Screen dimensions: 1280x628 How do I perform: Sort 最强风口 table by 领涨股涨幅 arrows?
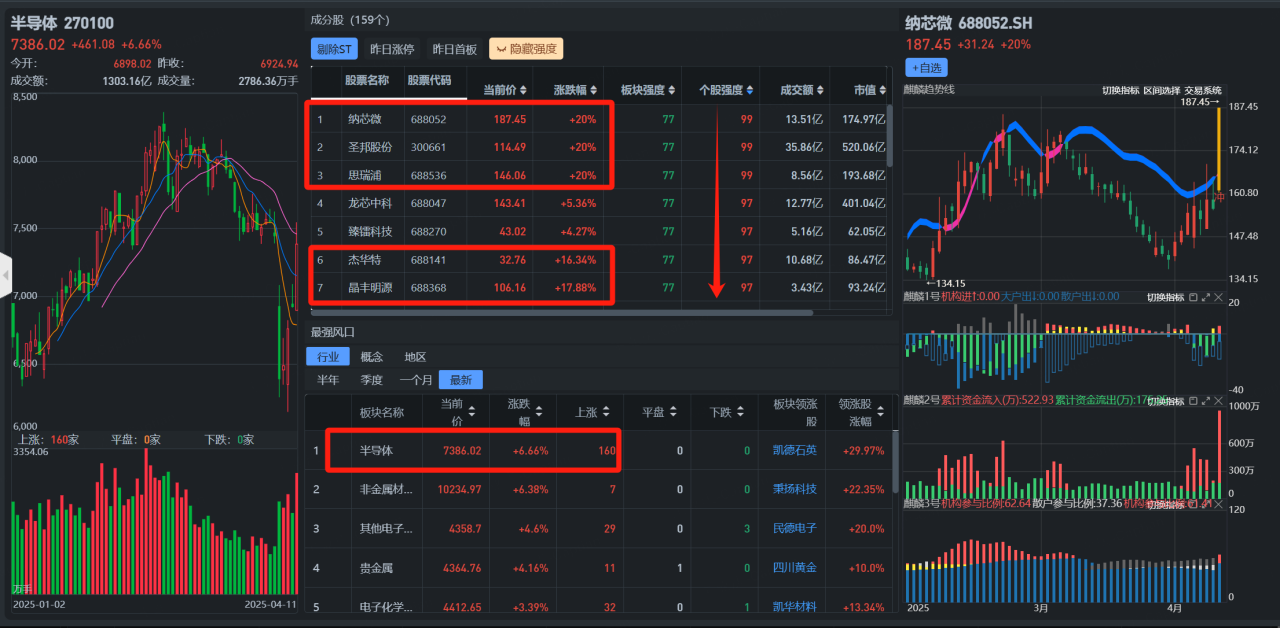[x=880, y=411]
